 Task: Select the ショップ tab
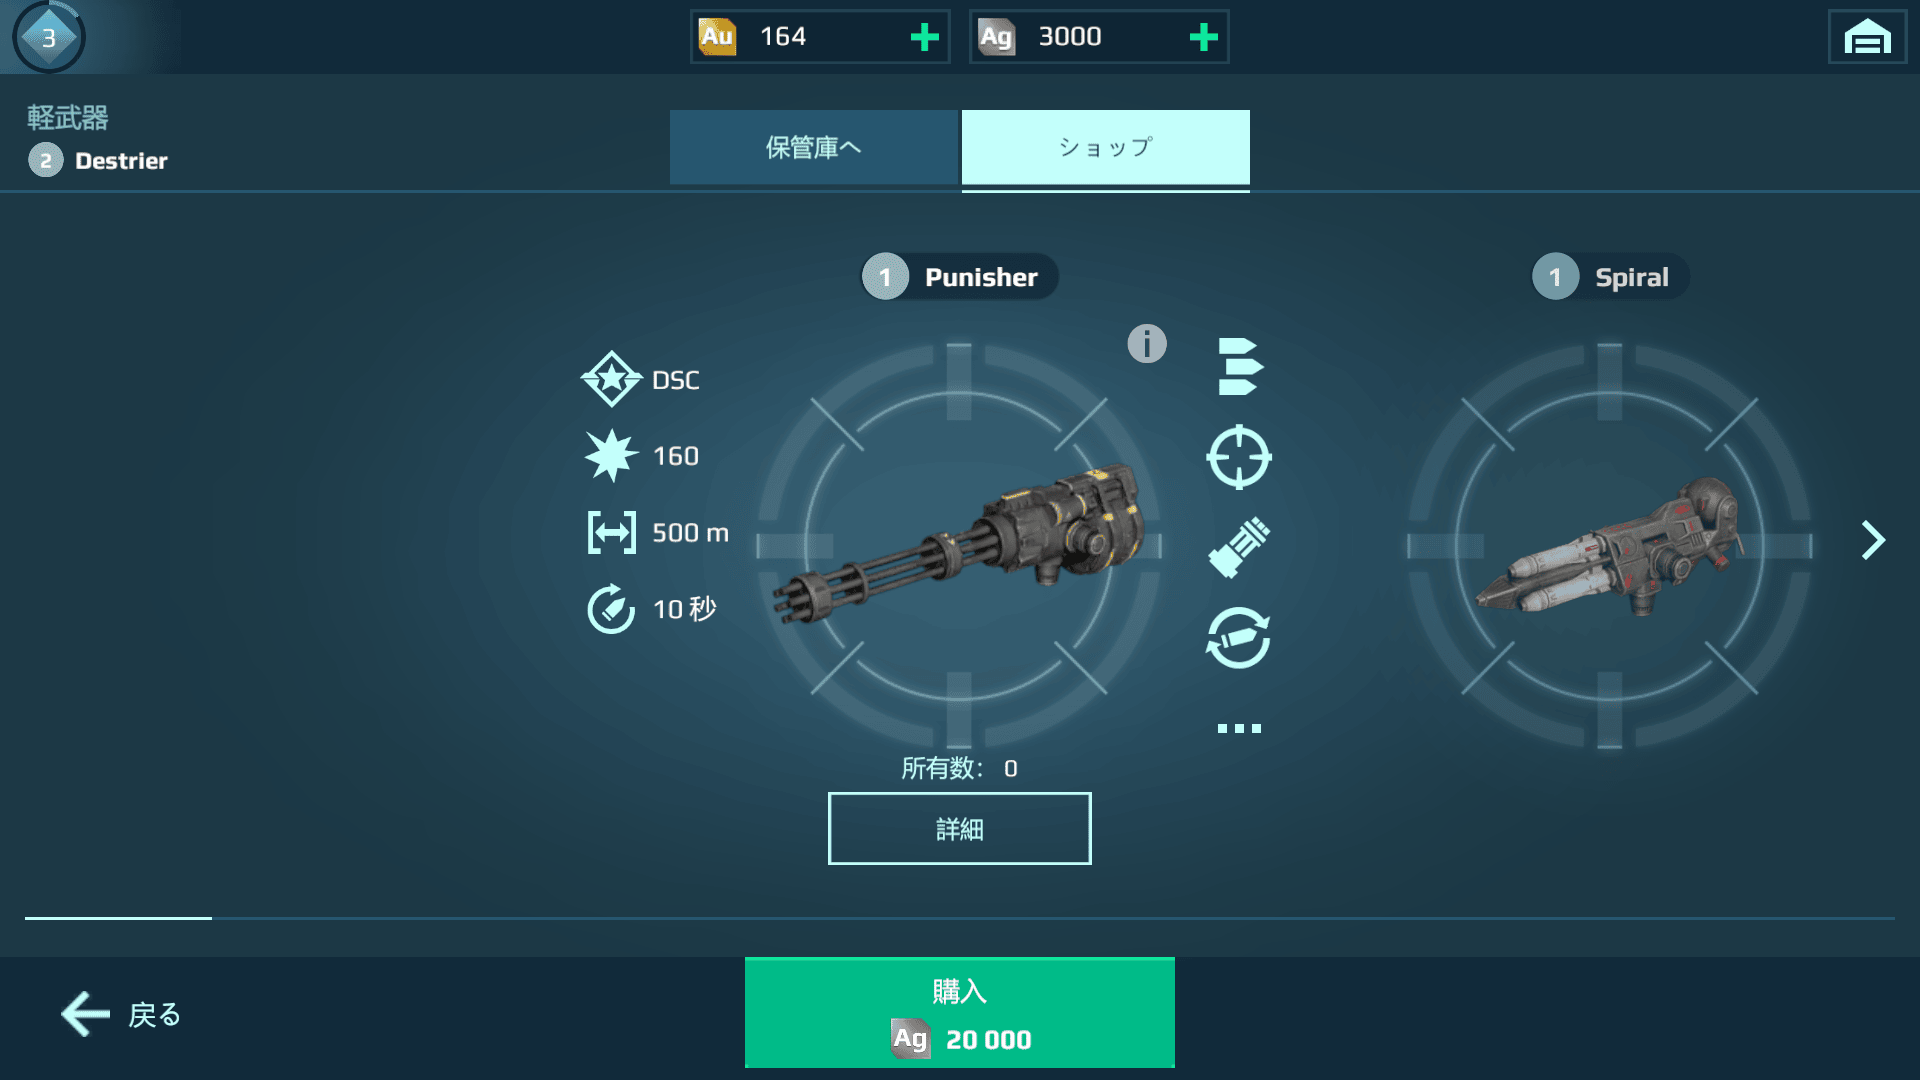tap(1106, 147)
